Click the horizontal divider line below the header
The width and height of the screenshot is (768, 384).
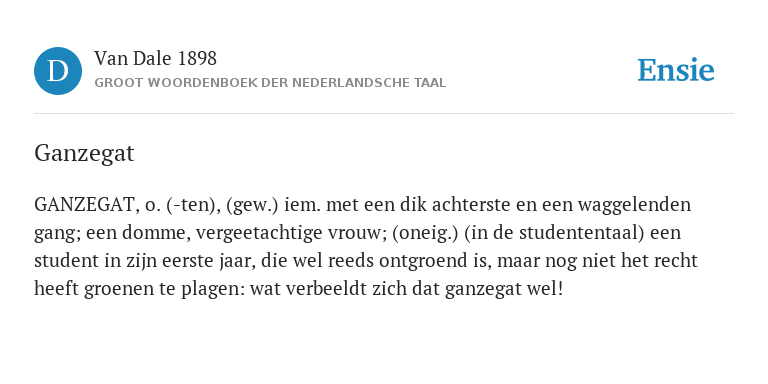[384, 114]
